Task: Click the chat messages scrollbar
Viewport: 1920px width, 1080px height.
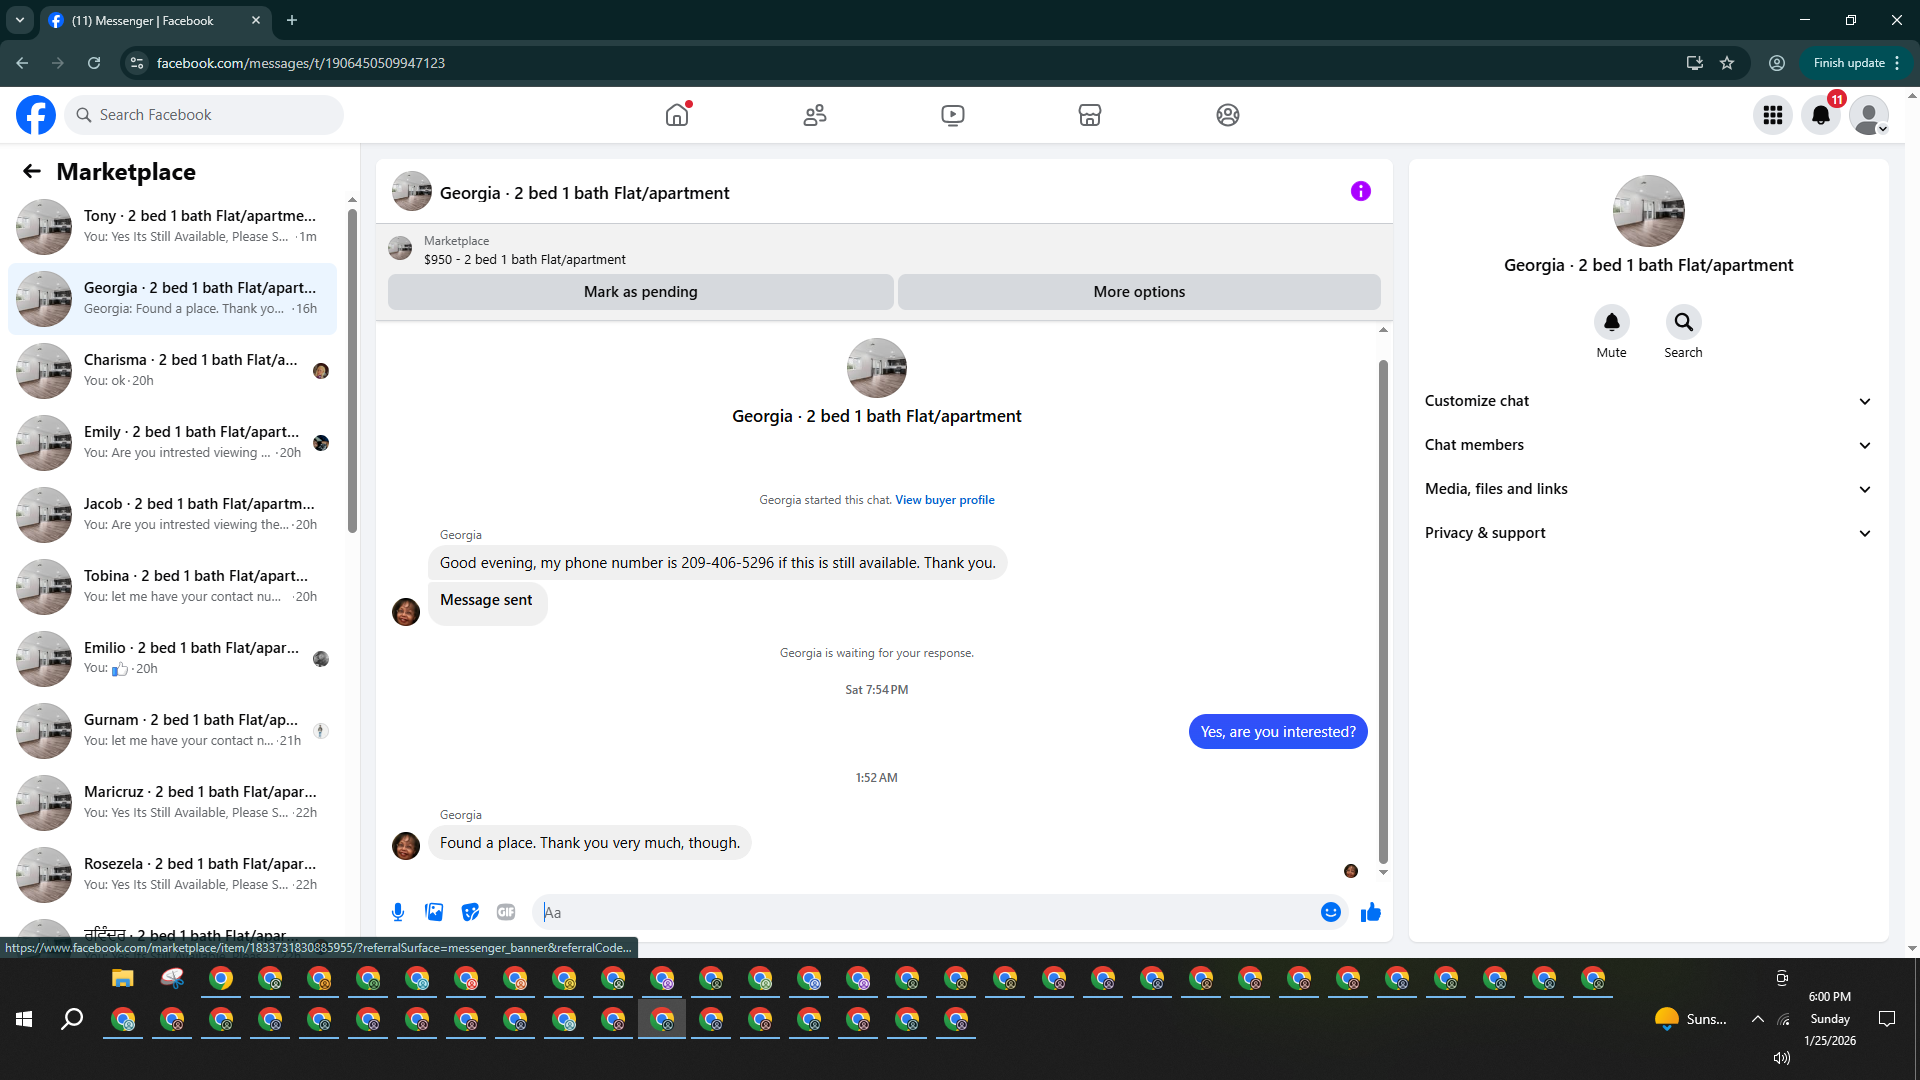Action: tap(1383, 610)
